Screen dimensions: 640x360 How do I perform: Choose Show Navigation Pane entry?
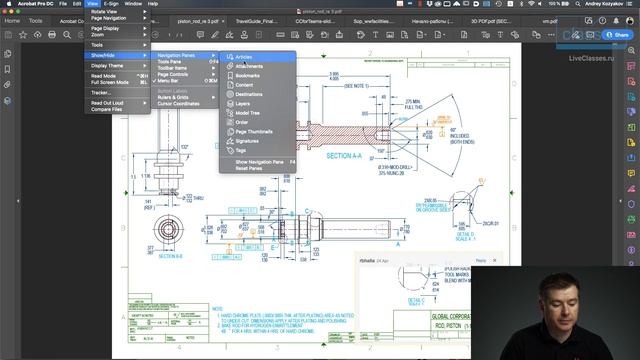click(257, 162)
